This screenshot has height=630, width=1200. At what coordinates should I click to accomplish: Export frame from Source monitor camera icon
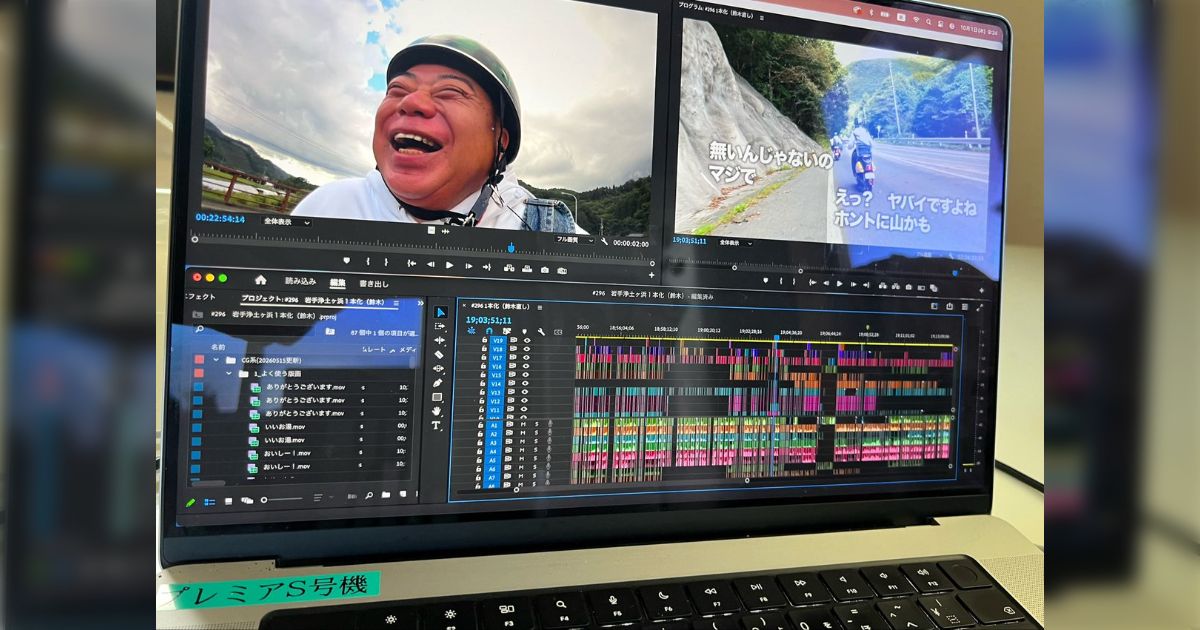(x=544, y=270)
